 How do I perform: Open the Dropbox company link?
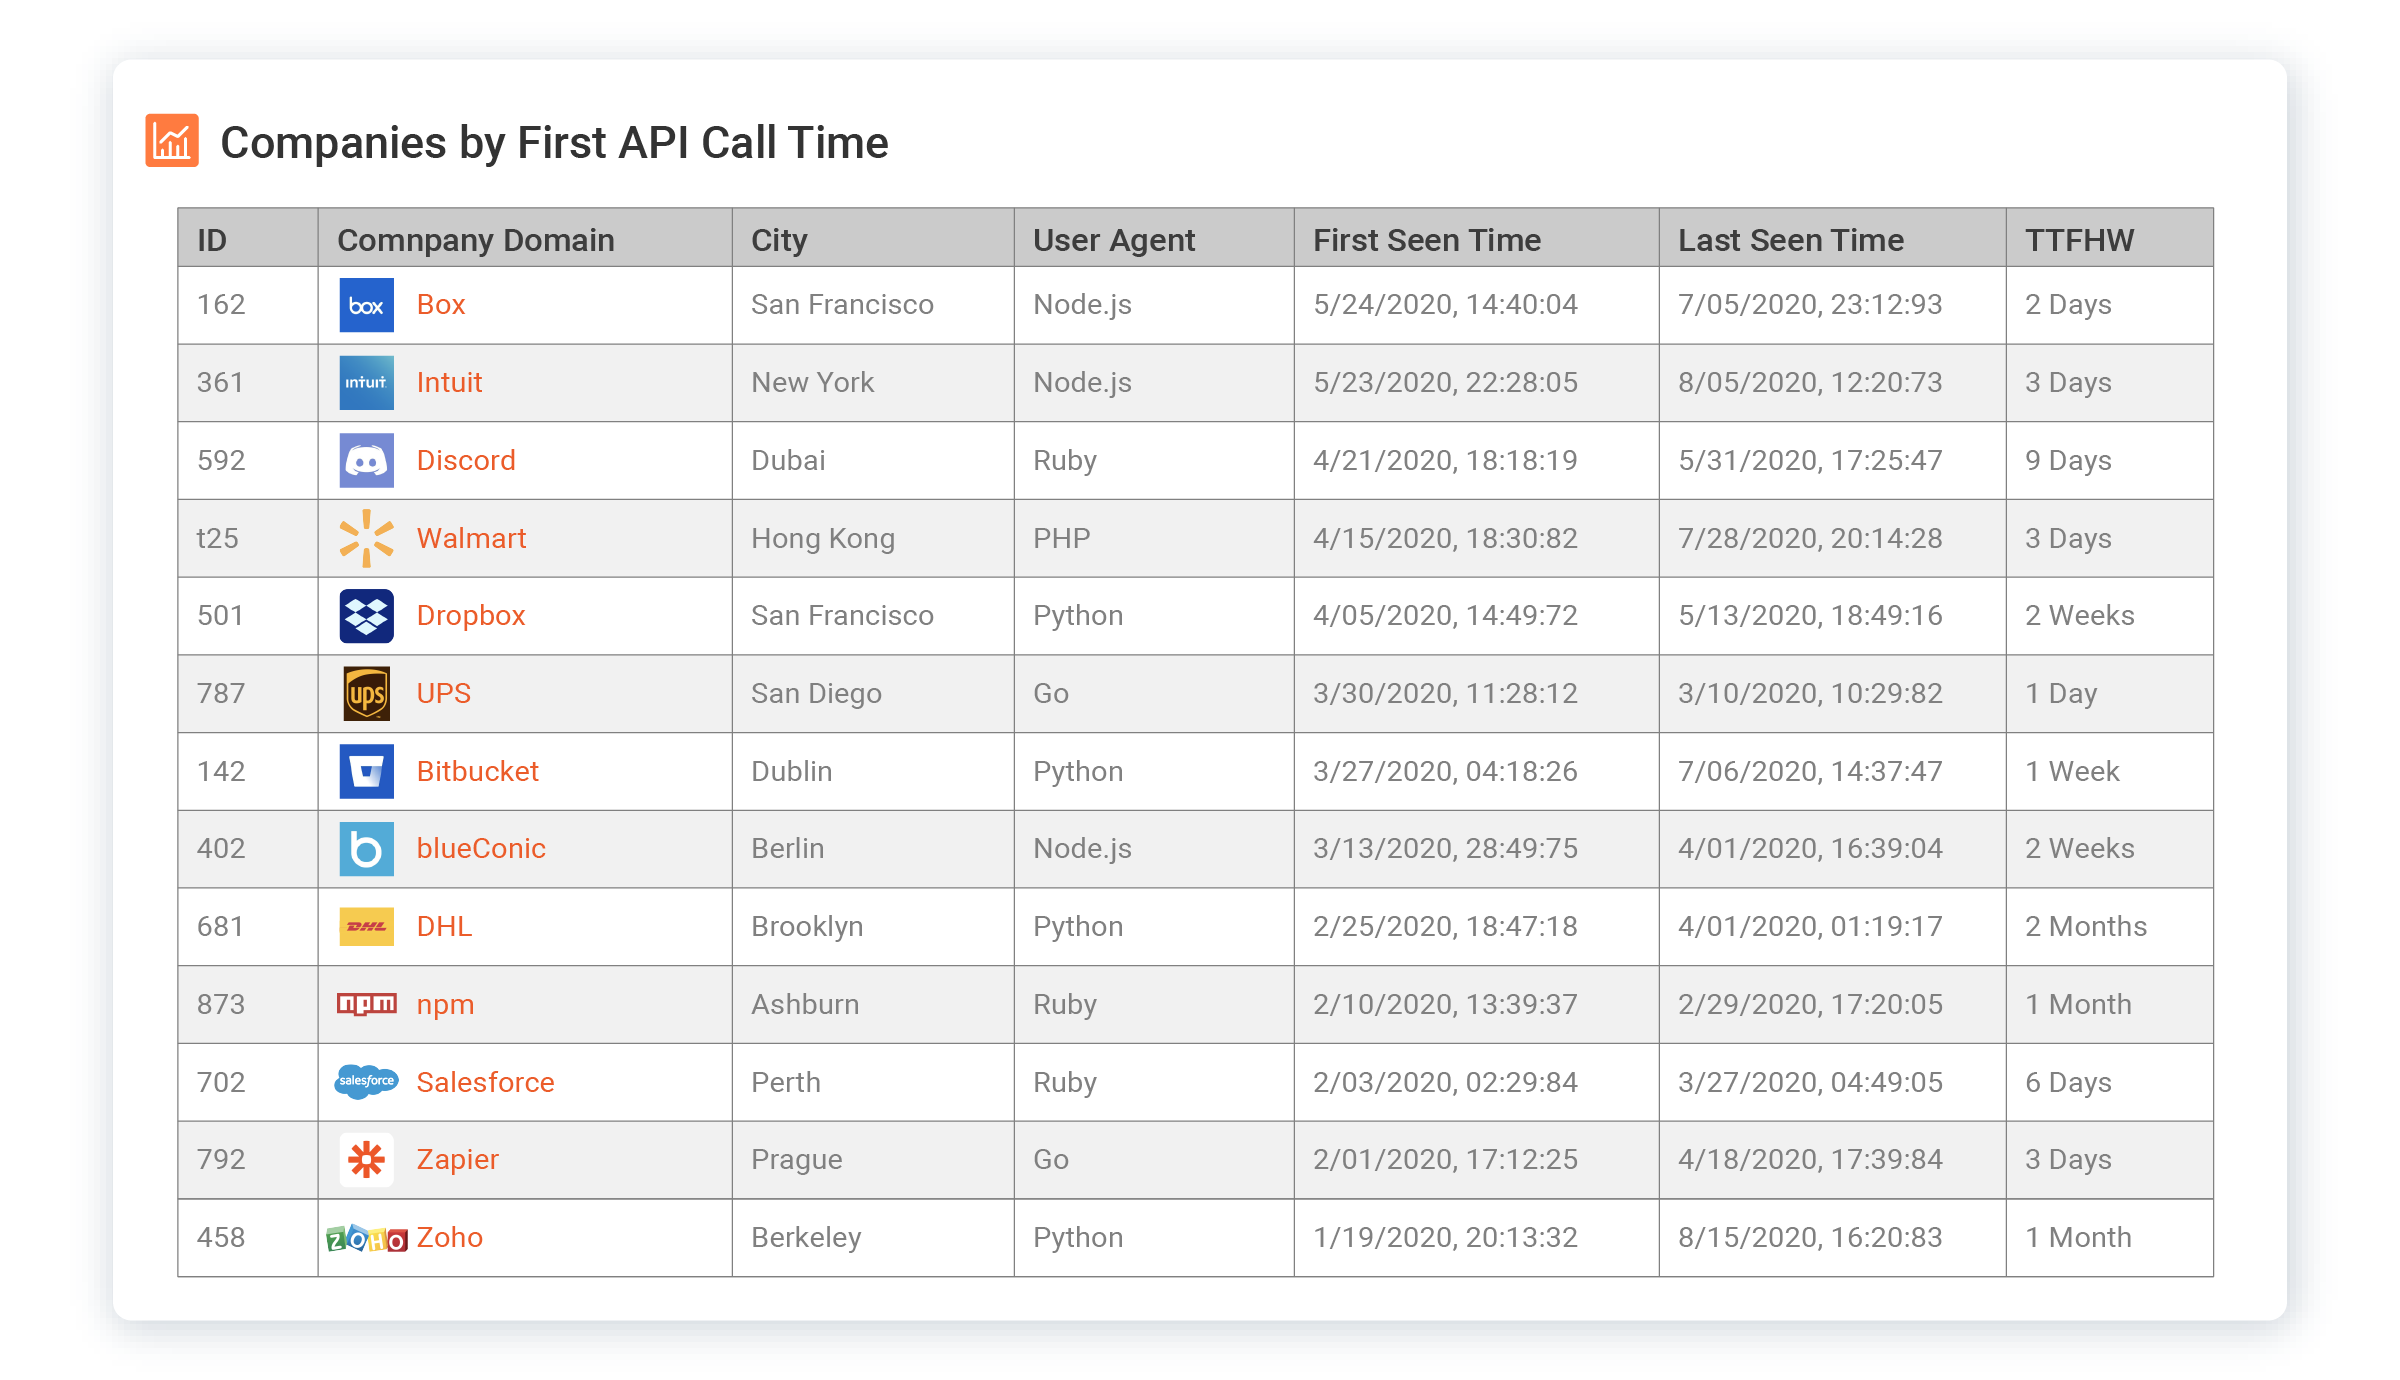coord(471,616)
